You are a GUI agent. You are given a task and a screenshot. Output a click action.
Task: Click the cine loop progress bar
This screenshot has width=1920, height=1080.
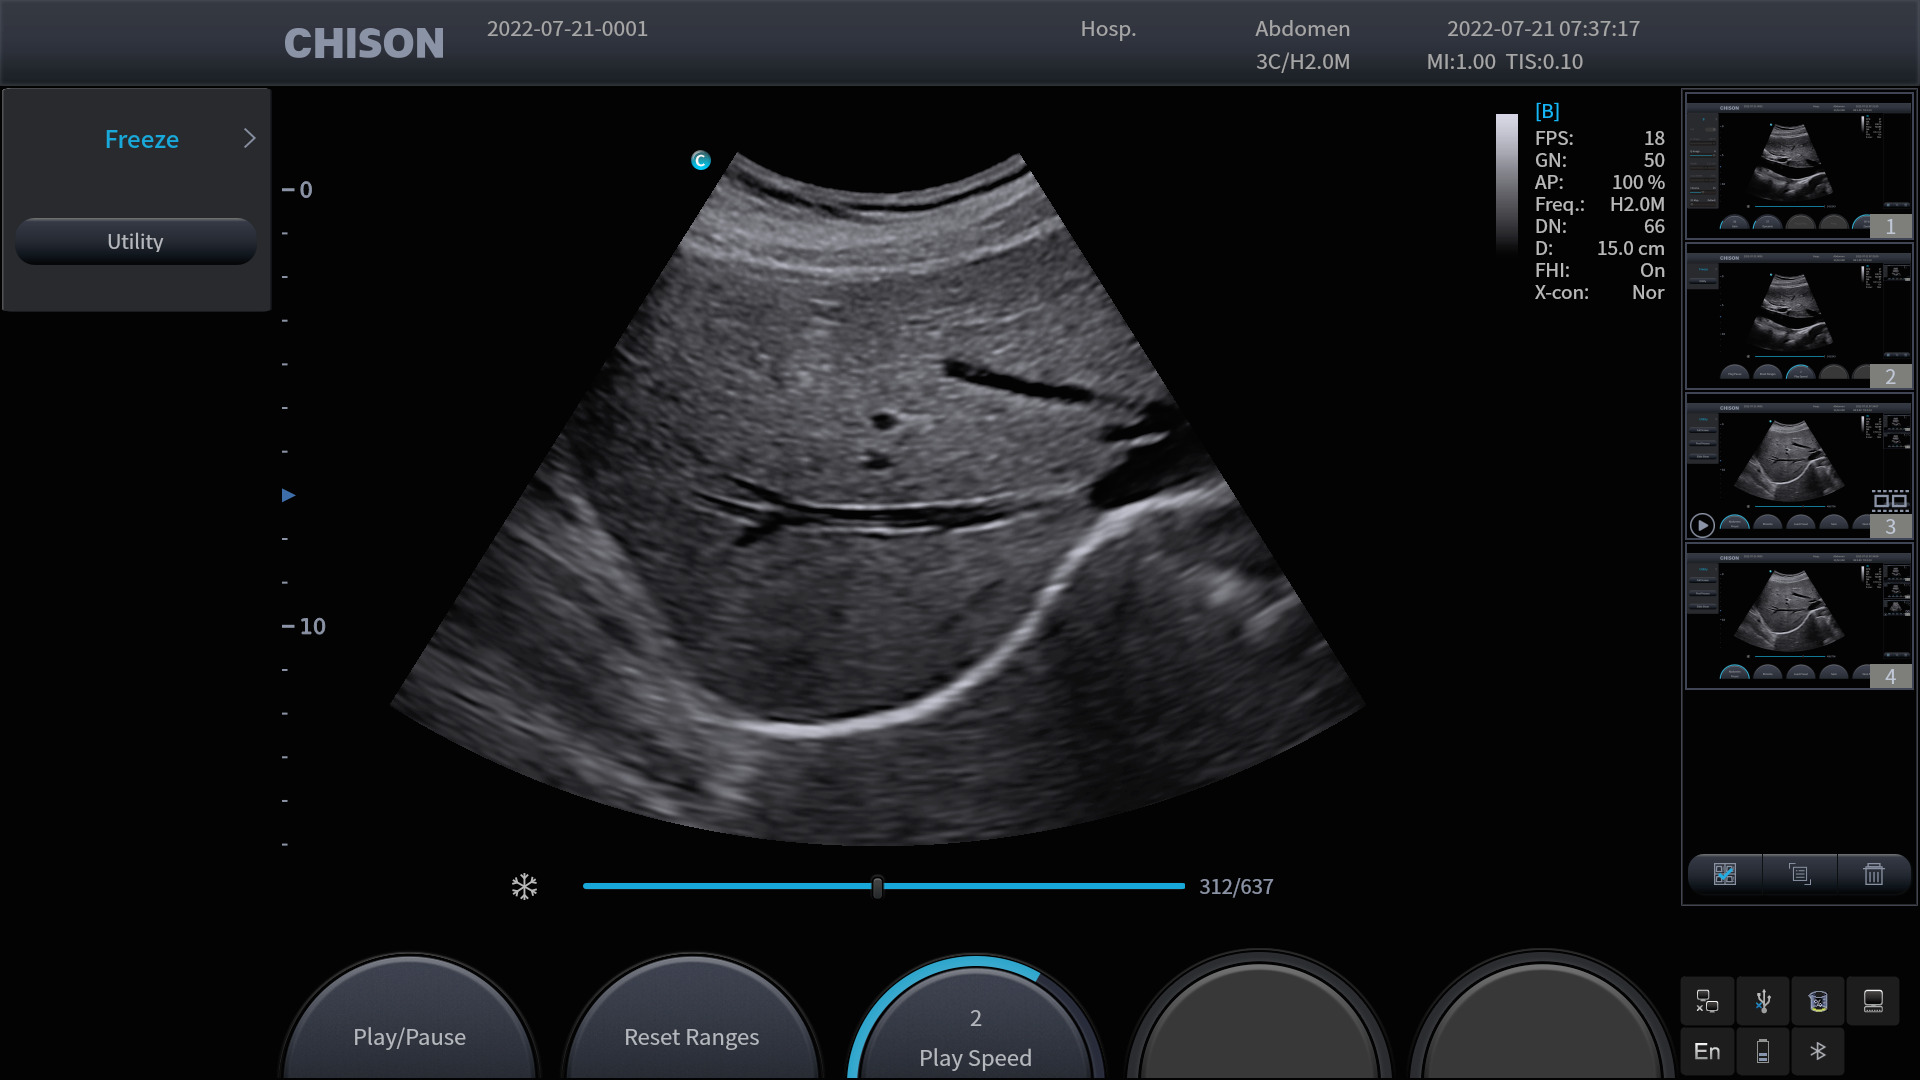pyautogui.click(x=884, y=886)
